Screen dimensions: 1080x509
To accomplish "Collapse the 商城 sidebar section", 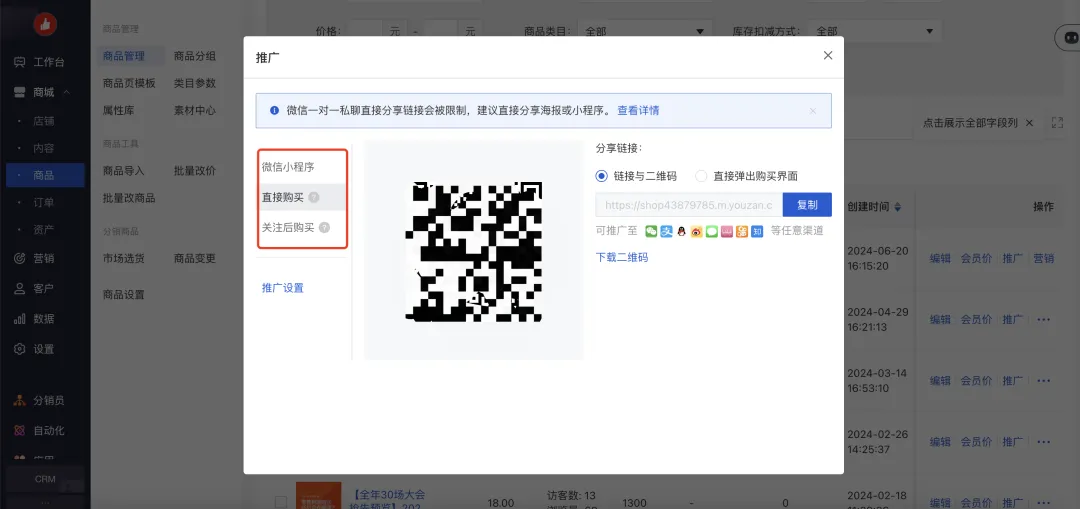I will (x=67, y=93).
